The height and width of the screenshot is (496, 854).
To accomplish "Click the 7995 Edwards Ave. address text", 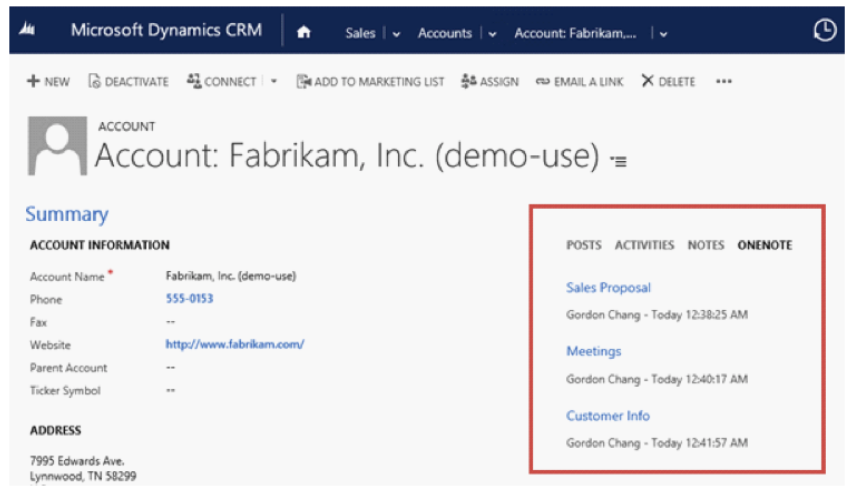I will point(77,461).
